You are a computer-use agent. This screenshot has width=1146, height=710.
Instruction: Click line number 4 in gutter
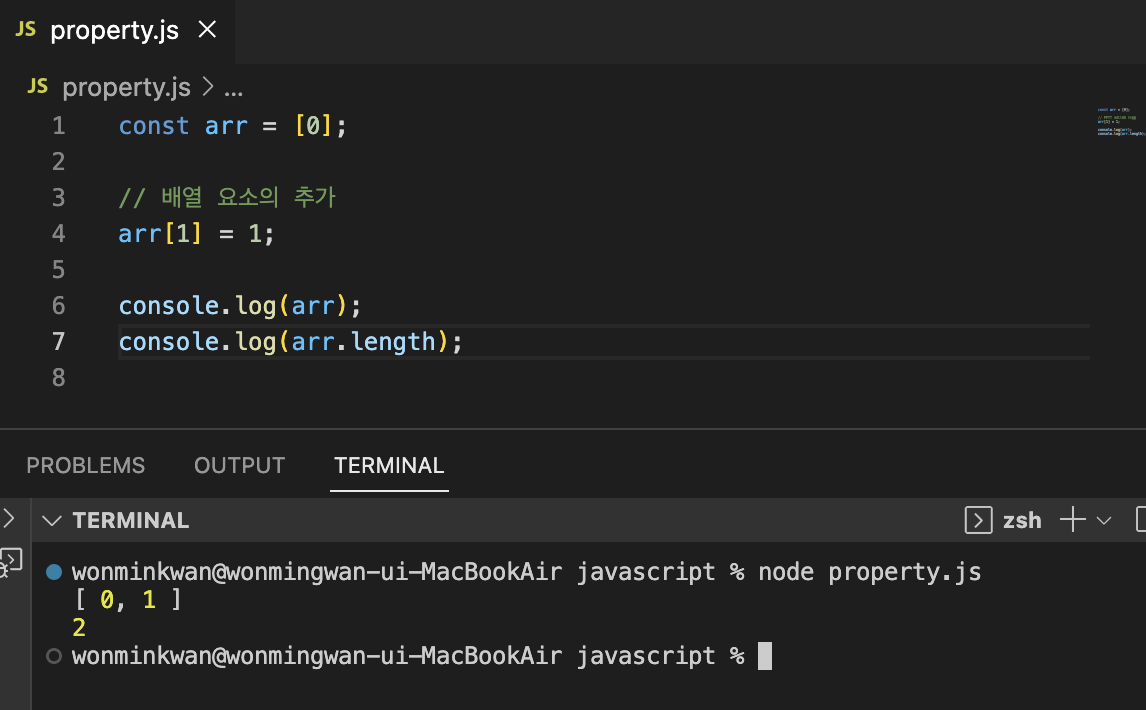tap(58, 233)
